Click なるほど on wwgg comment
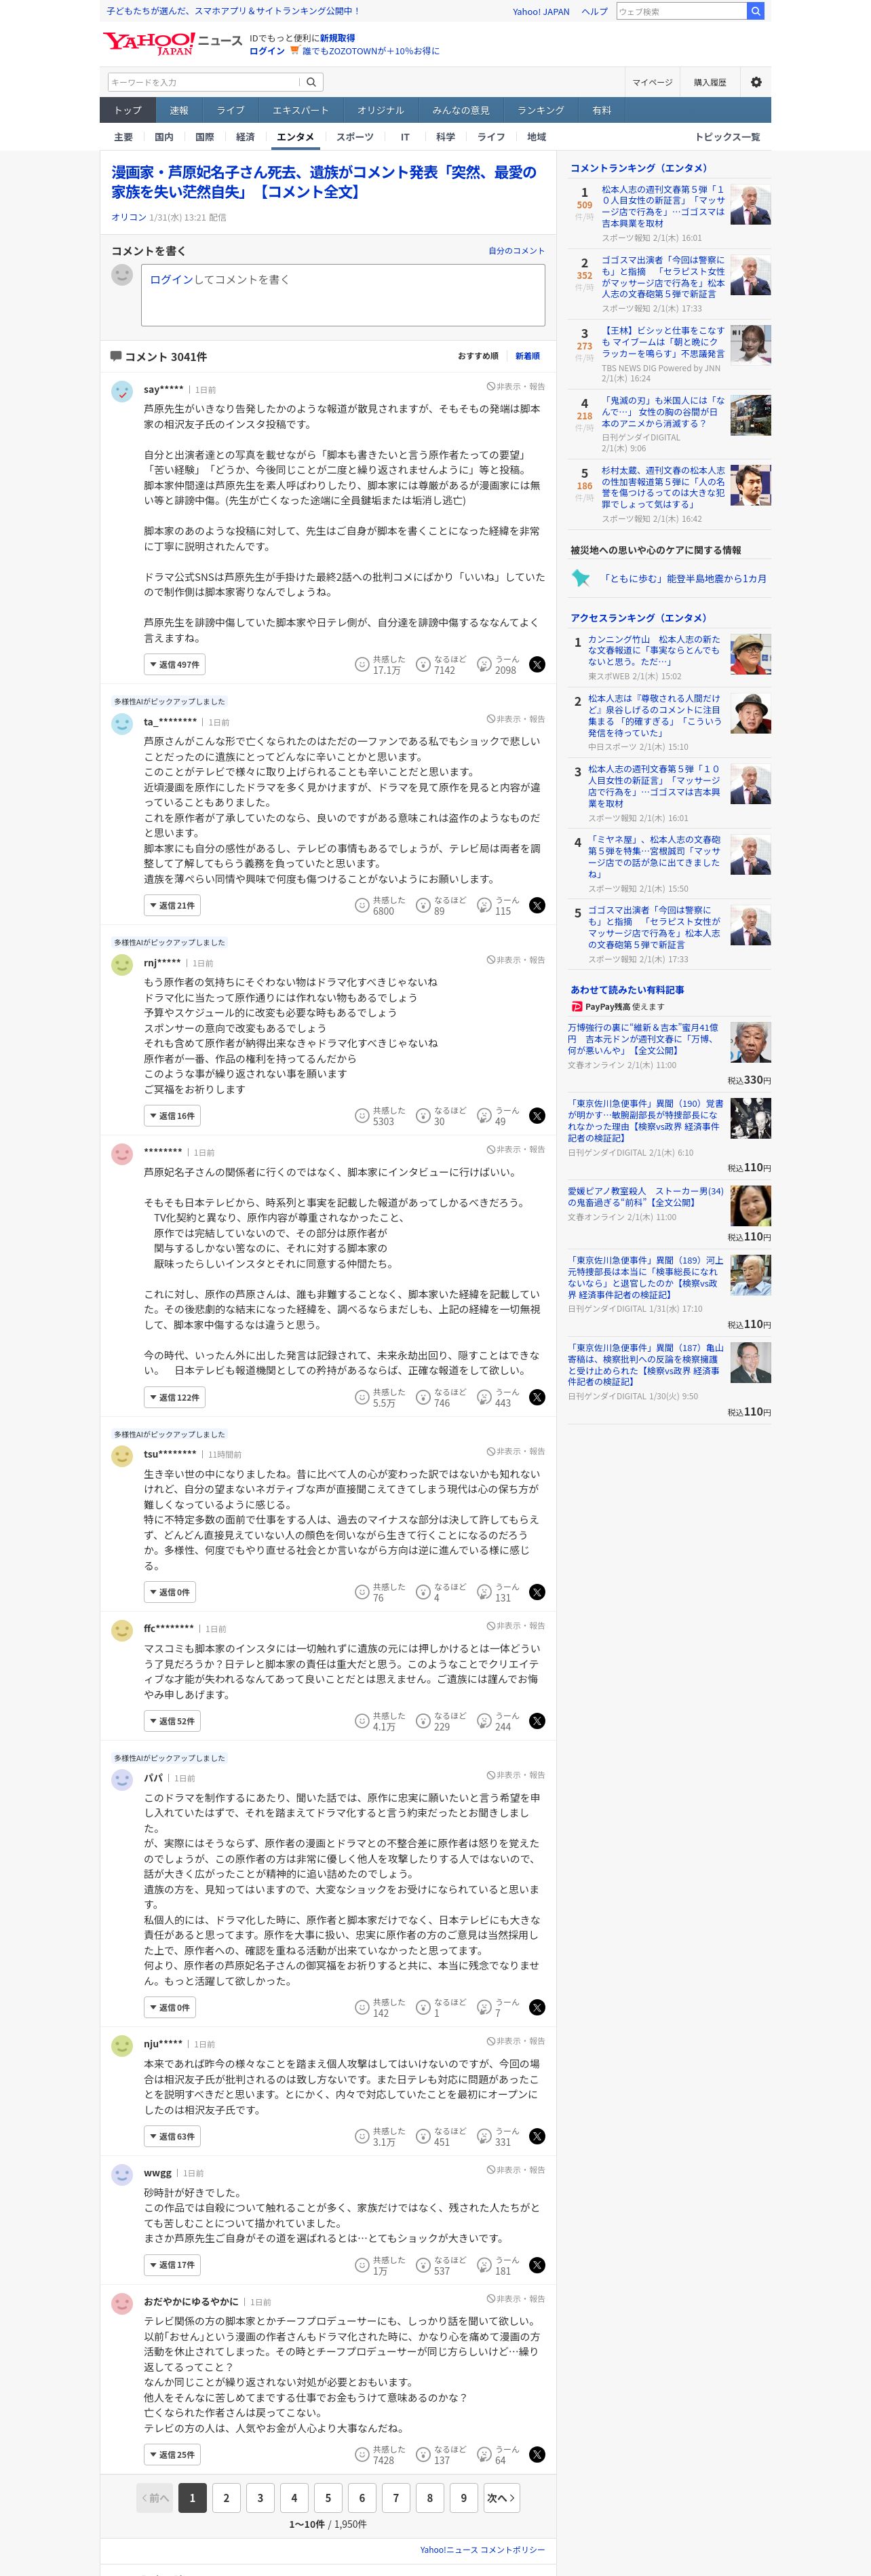Screen dimensions: 871x2576 [441, 2265]
